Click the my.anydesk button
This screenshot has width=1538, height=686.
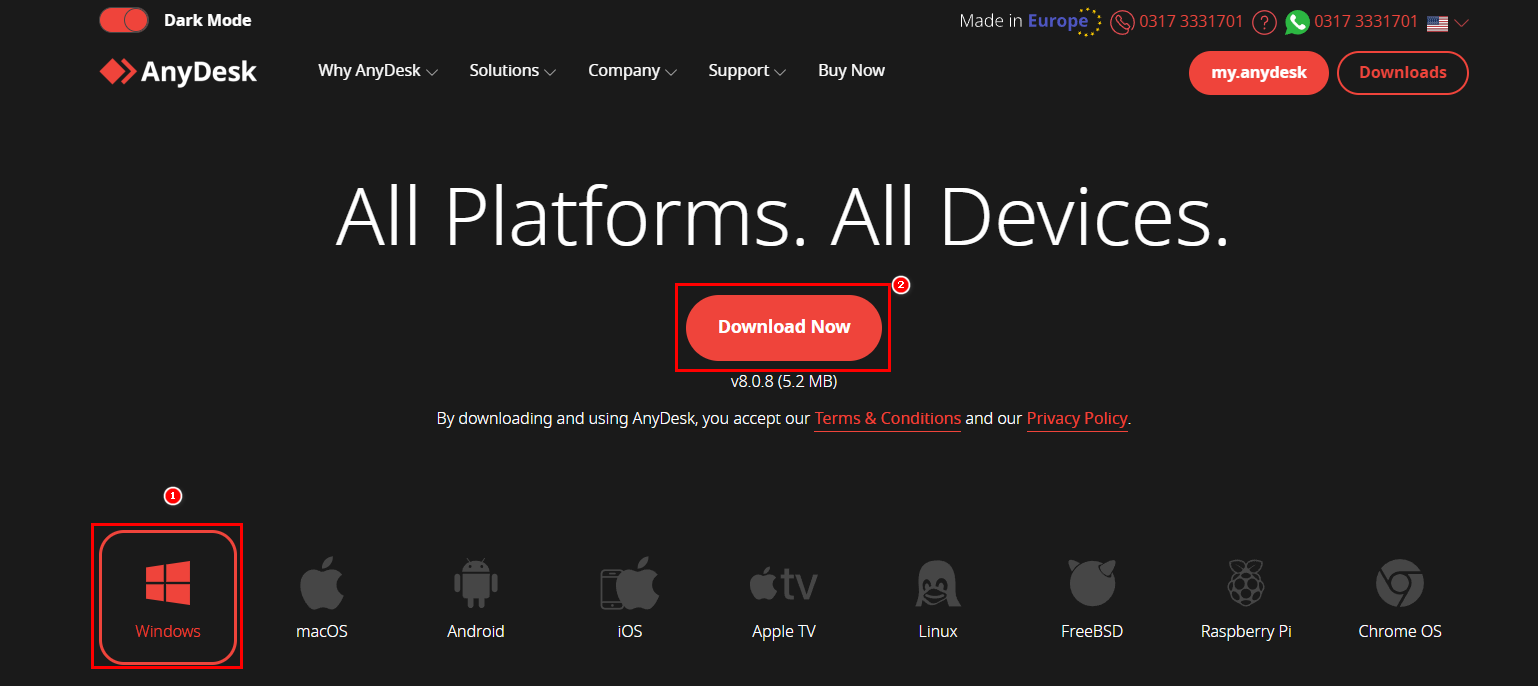point(1259,73)
